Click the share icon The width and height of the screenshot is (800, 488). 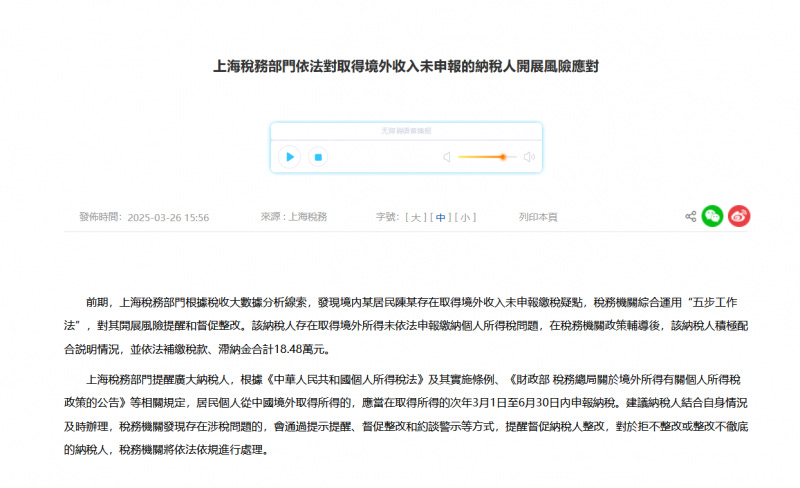[x=690, y=216]
